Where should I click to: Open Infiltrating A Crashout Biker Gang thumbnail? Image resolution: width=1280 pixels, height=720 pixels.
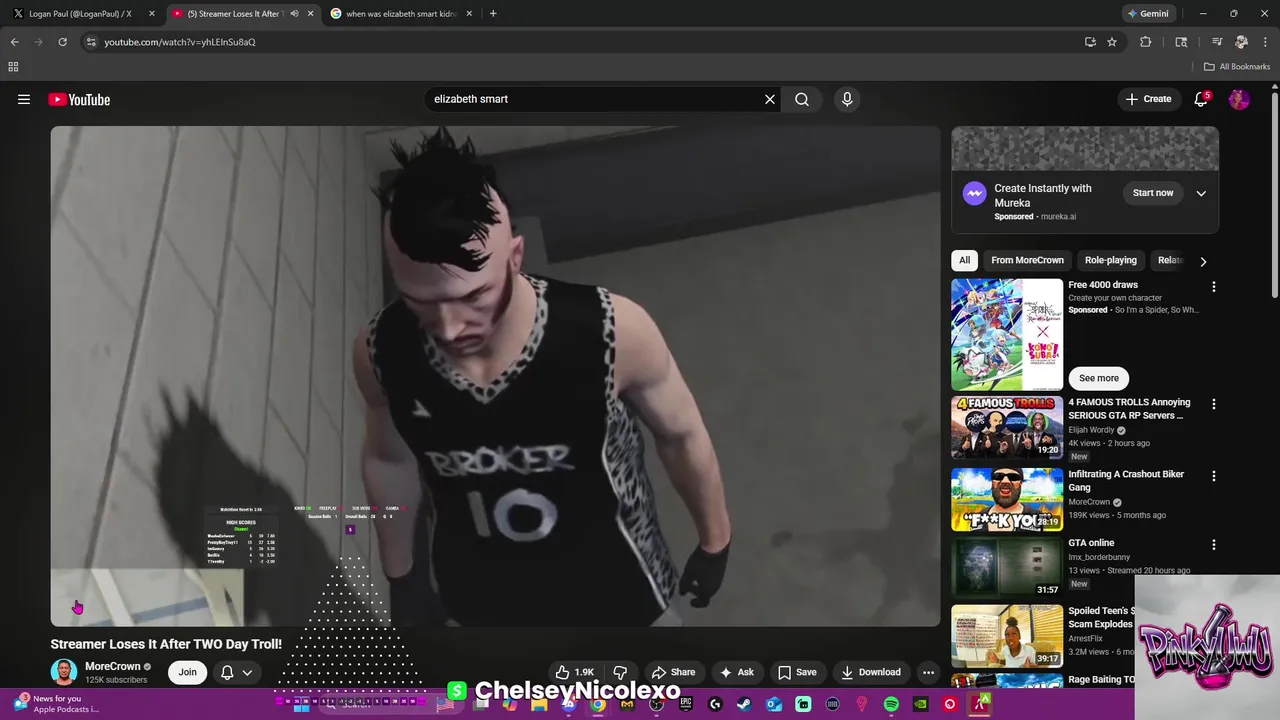1007,499
